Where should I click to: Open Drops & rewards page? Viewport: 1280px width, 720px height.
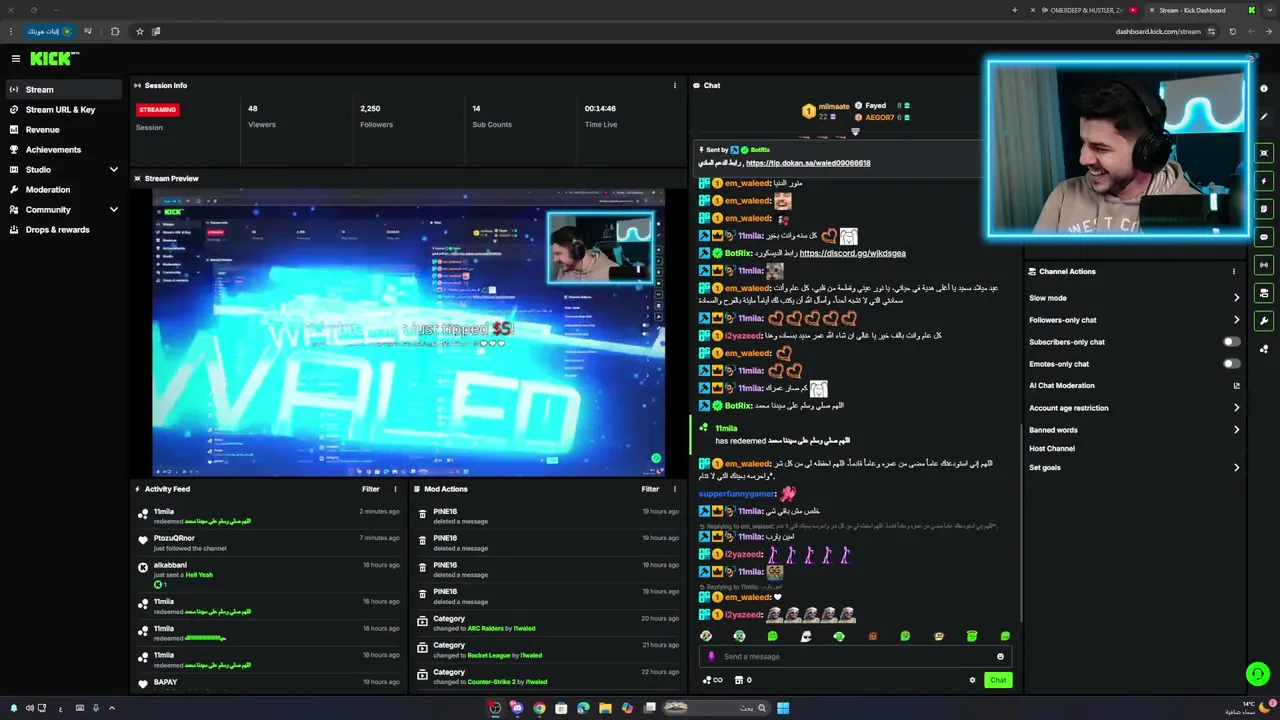pos(64,229)
